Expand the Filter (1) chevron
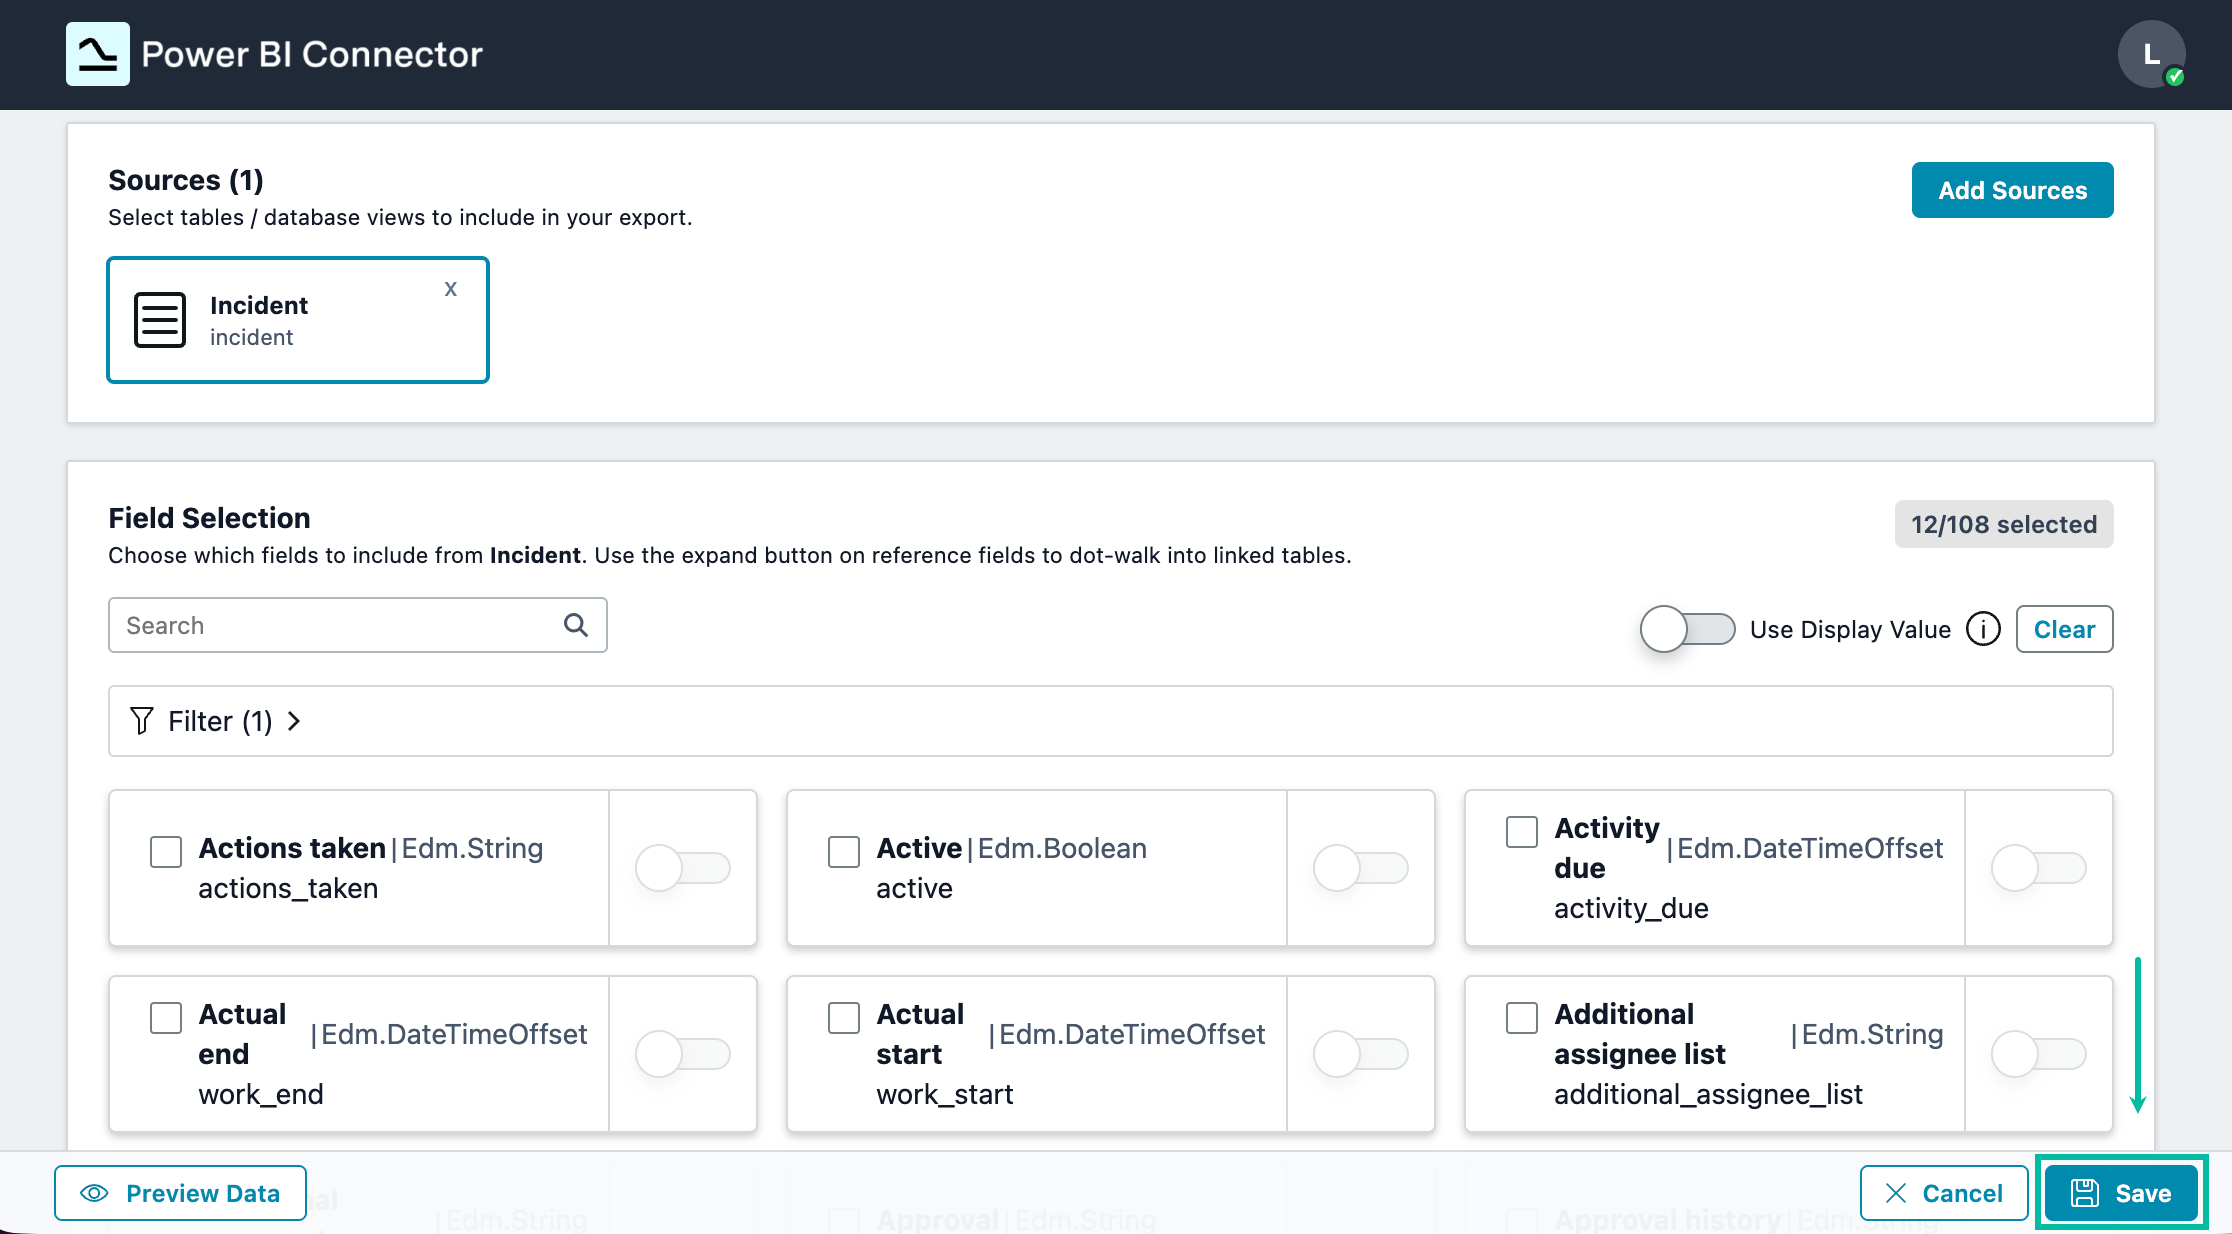This screenshot has height=1234, width=2232. coord(294,721)
